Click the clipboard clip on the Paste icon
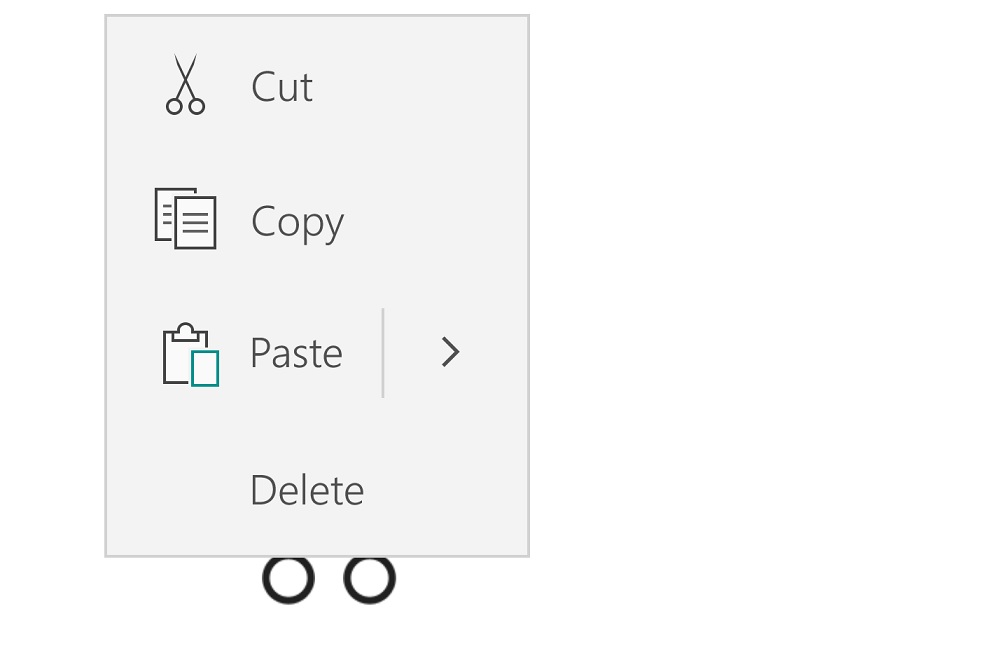The height and width of the screenshot is (653, 1004). click(186, 331)
